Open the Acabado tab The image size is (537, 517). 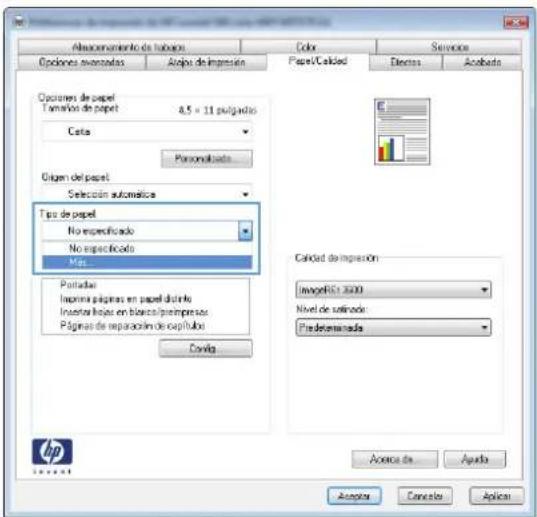point(482,62)
